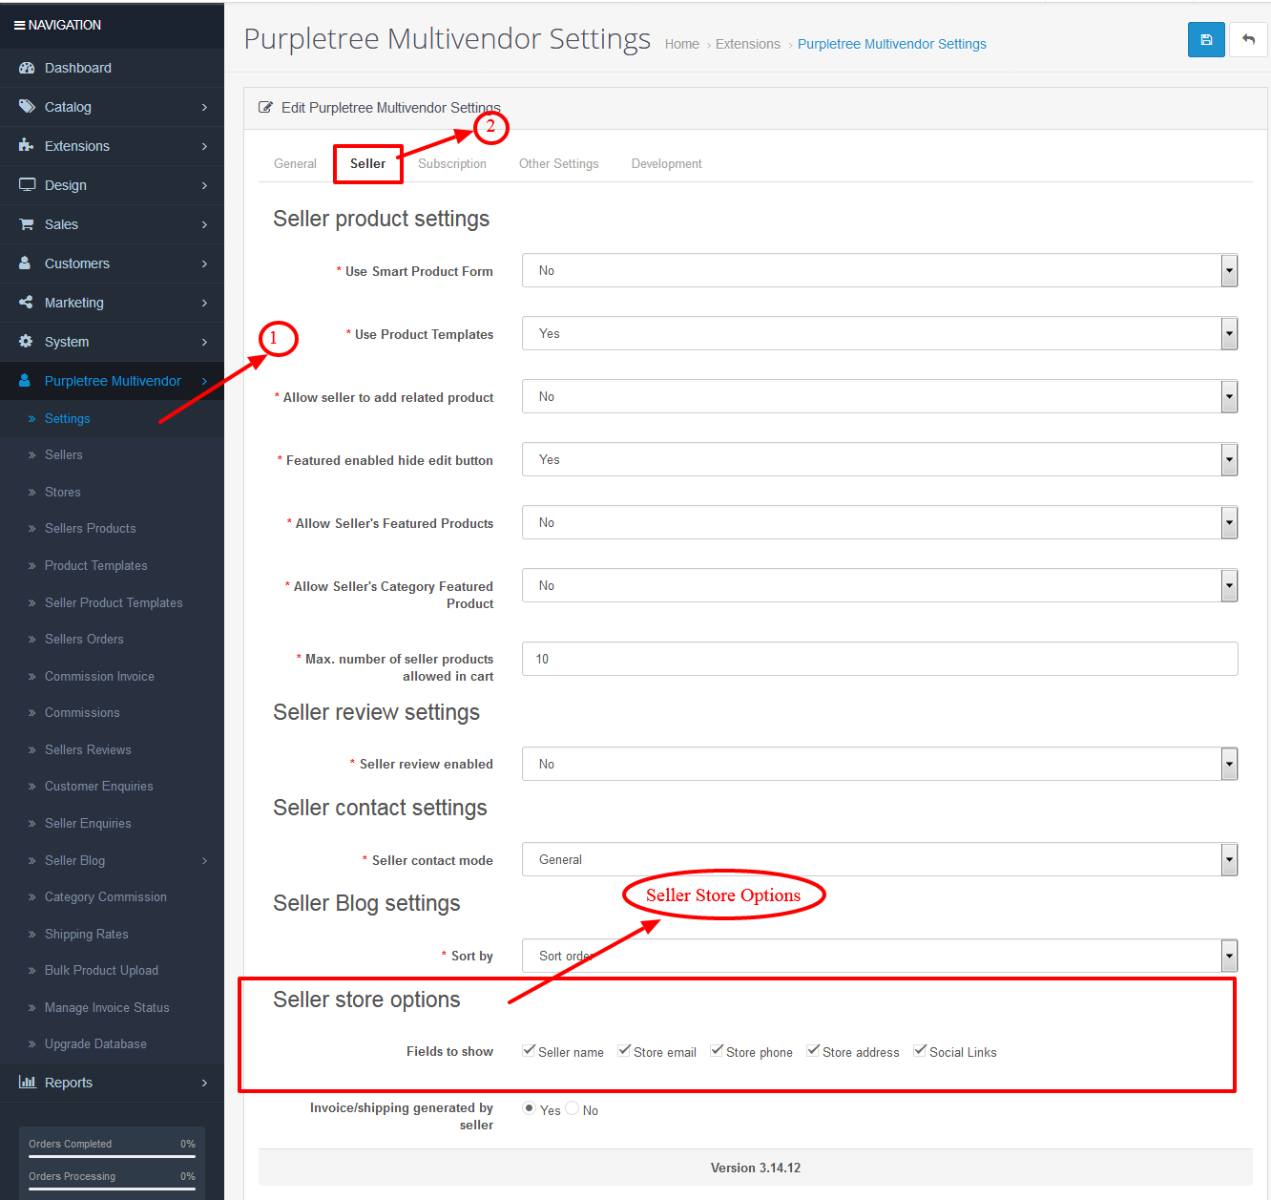Click the Orders Completed progress bar

click(112, 1156)
